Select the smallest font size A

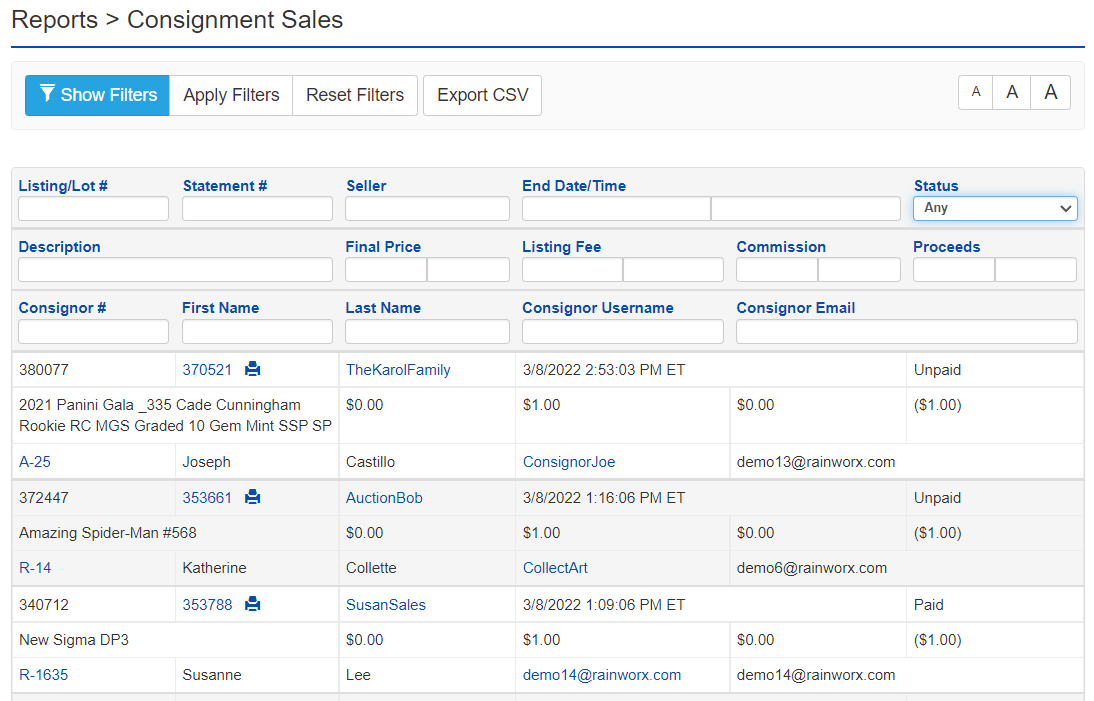coord(976,92)
